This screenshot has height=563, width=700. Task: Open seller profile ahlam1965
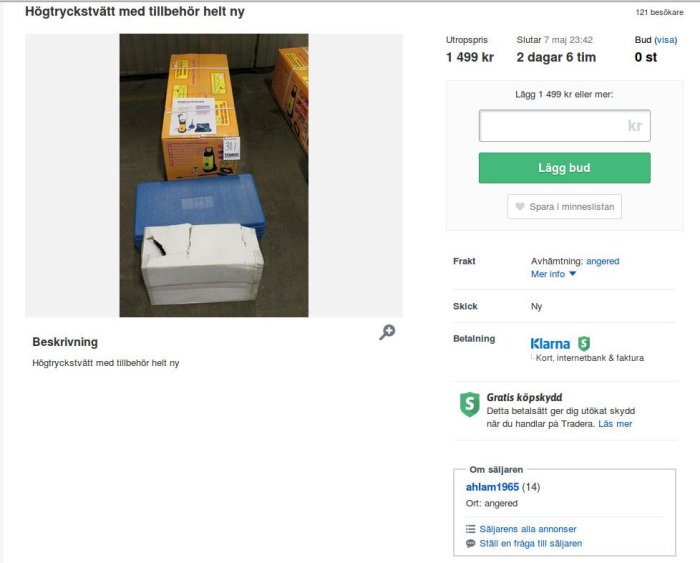(492, 487)
